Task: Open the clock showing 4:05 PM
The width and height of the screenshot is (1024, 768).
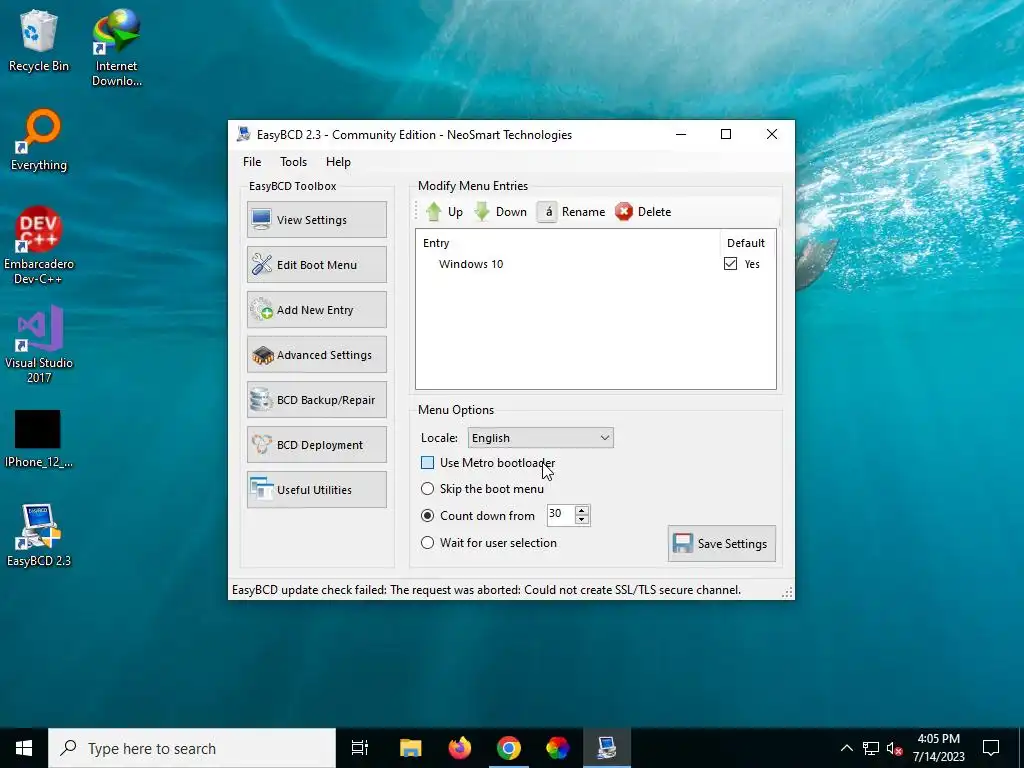Action: click(938, 748)
